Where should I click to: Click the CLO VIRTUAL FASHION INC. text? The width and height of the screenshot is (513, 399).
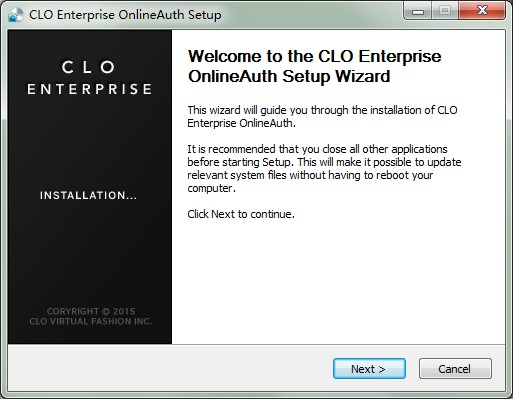pos(90,321)
